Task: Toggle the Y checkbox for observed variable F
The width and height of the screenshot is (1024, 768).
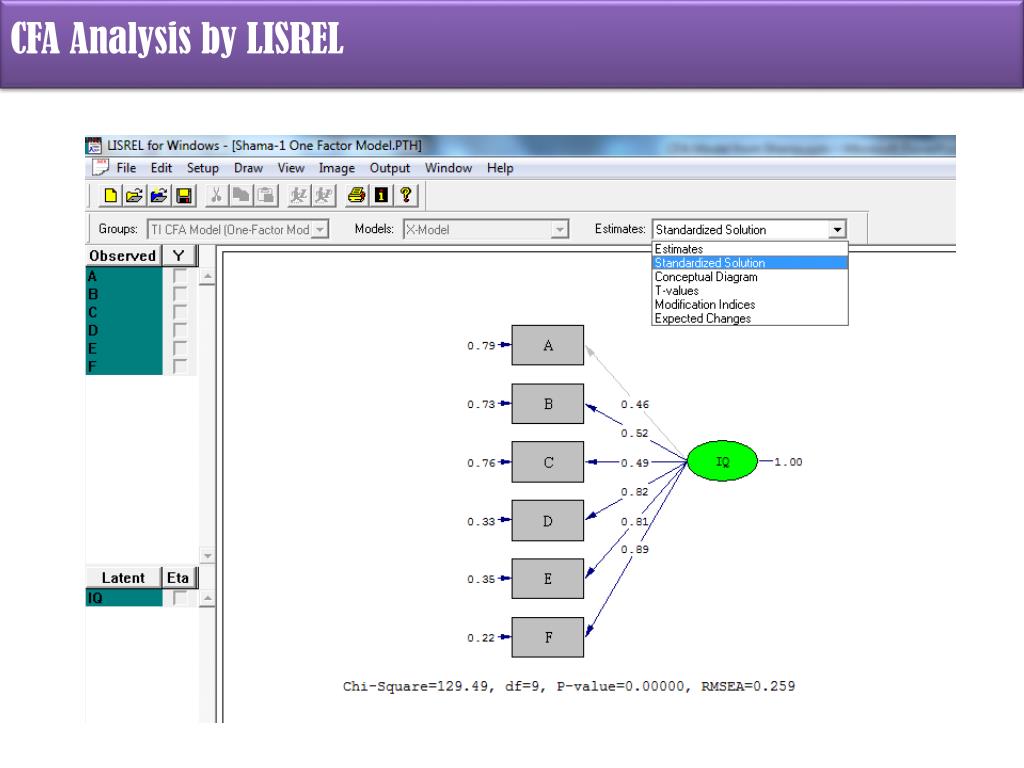Action: click(180, 366)
